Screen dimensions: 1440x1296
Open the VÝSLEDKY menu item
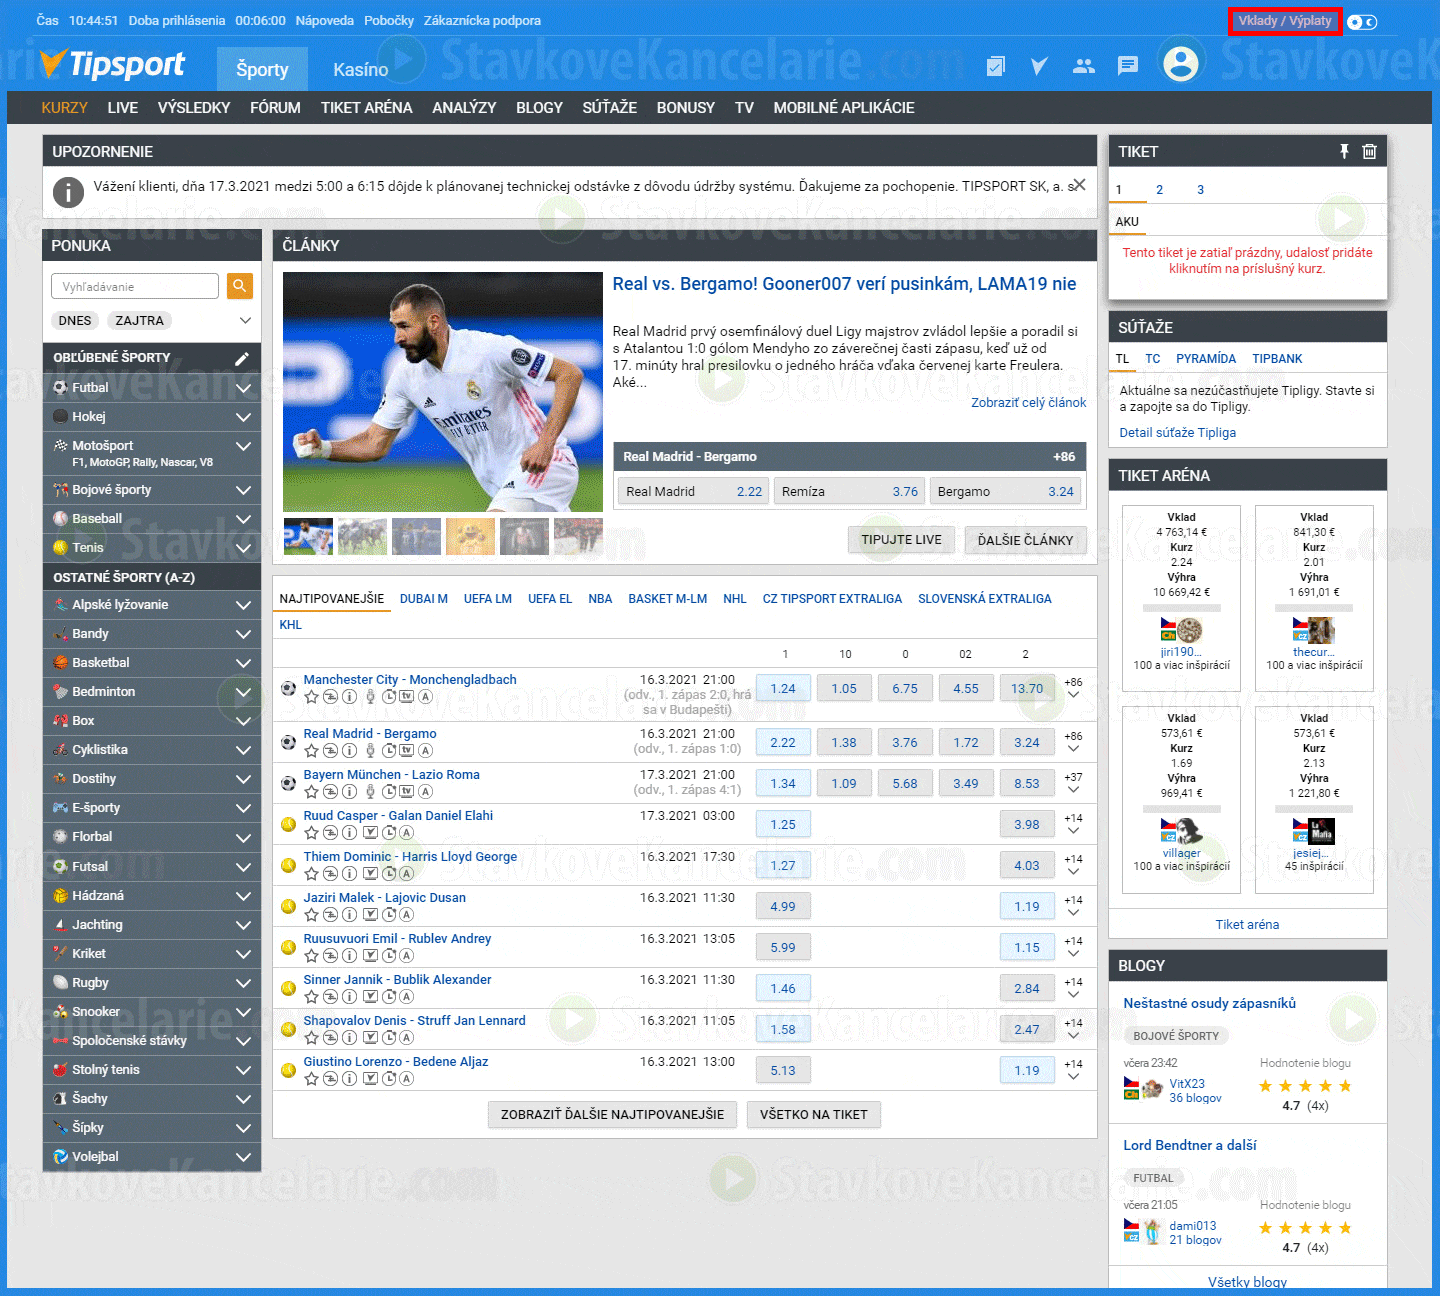click(194, 108)
